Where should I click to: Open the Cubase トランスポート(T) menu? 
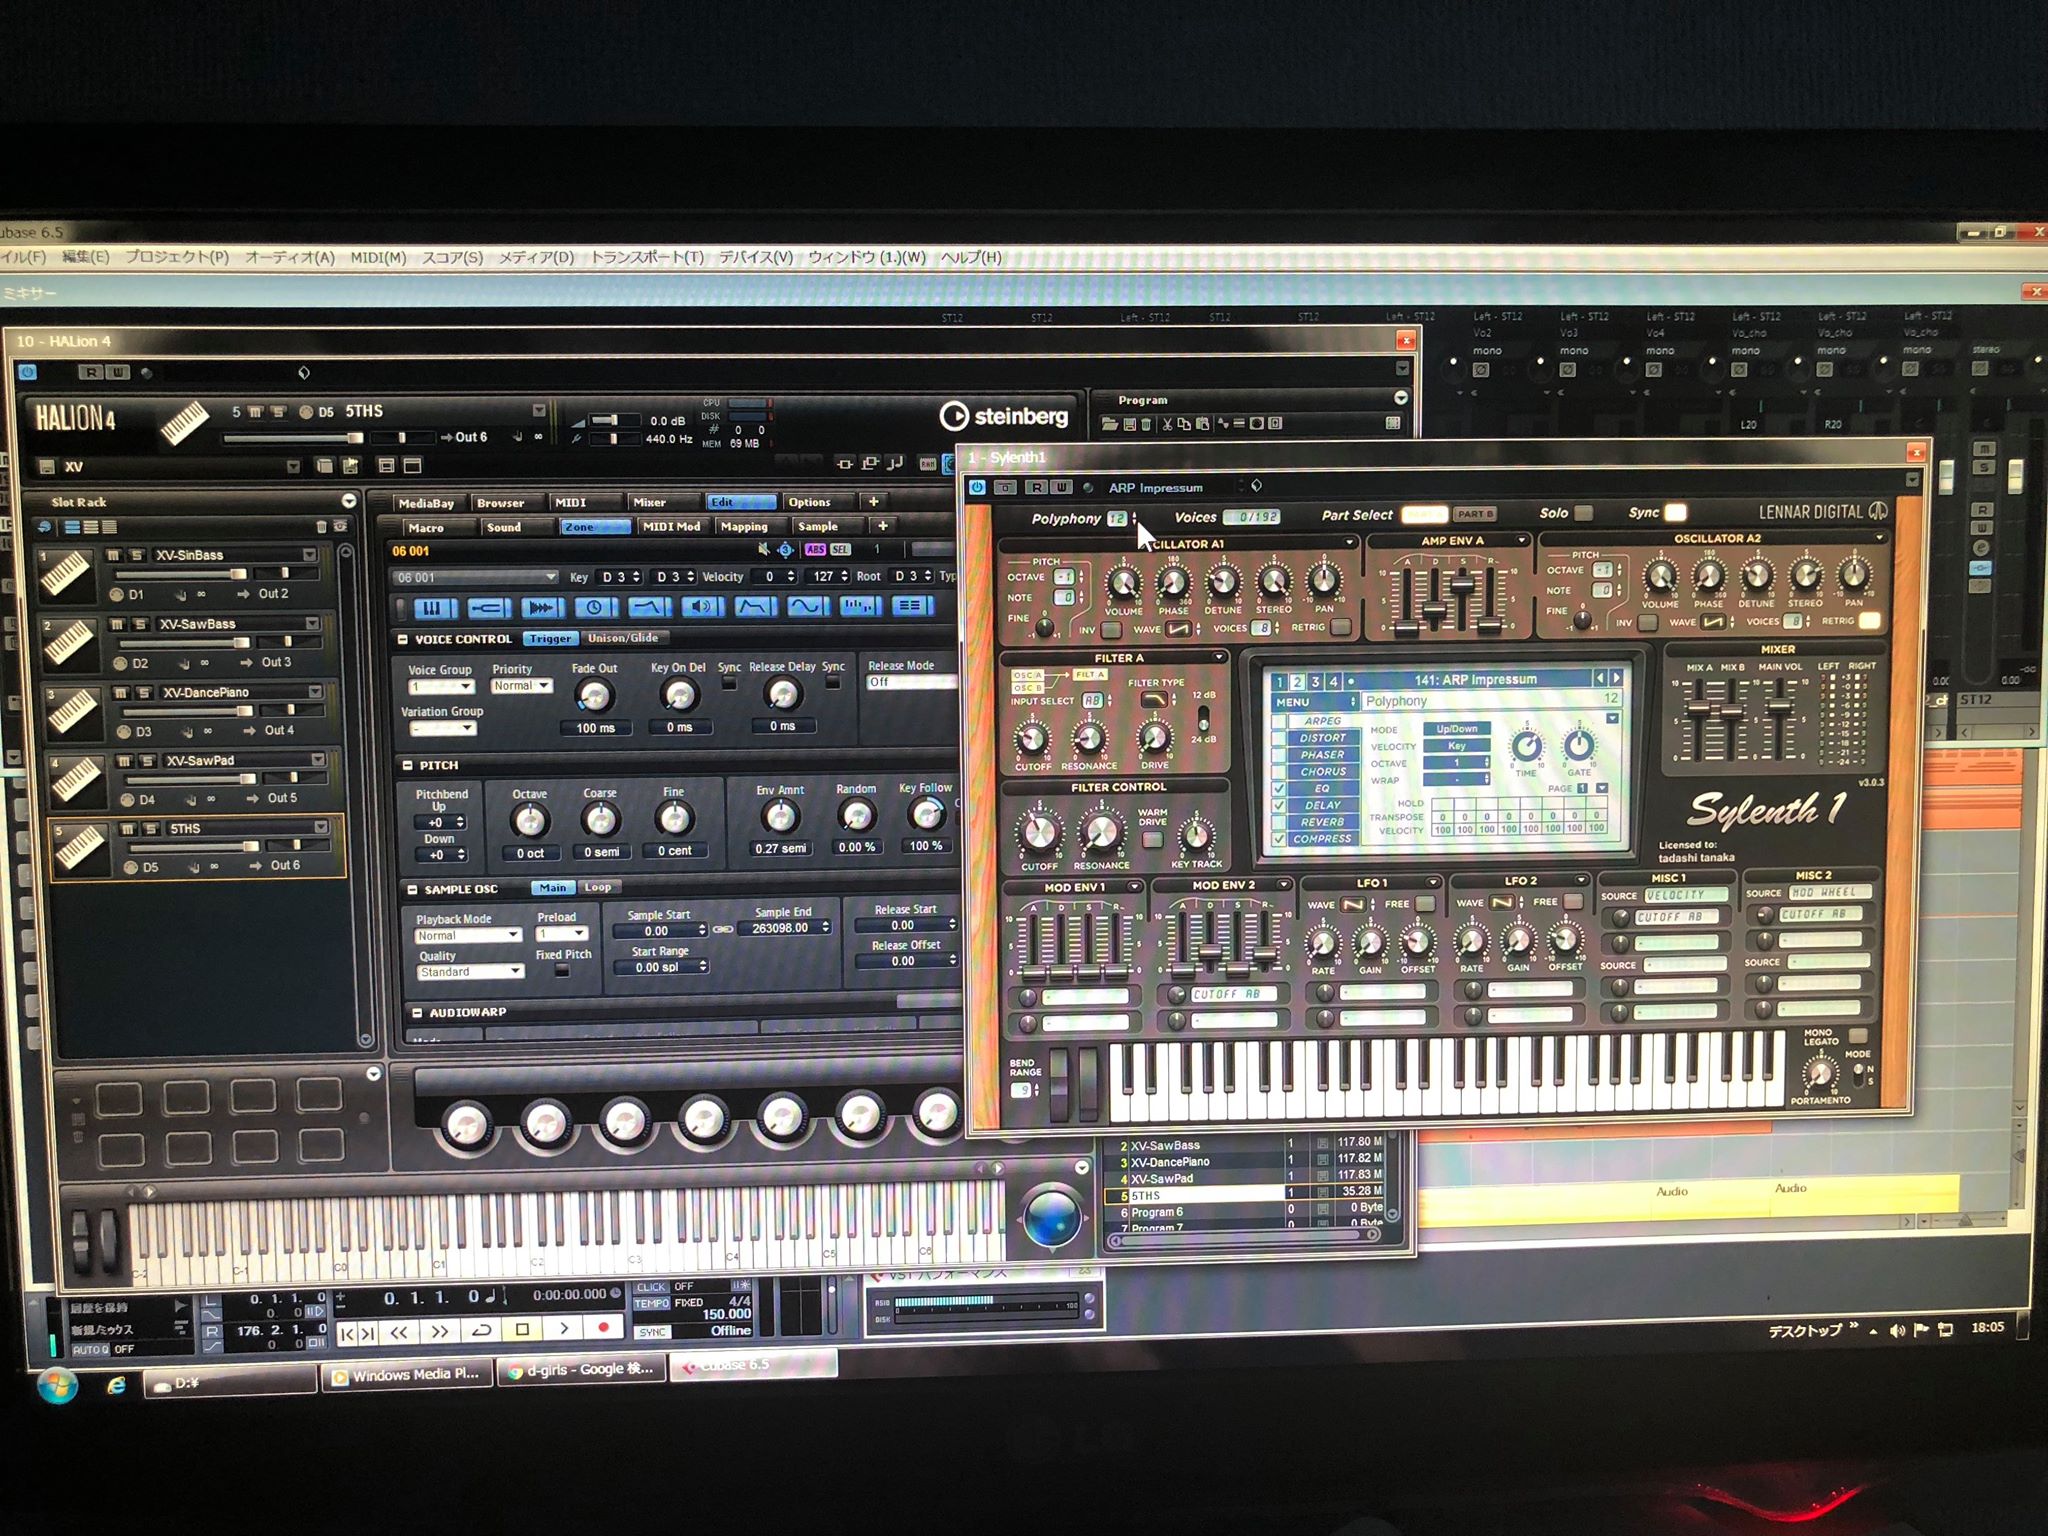pyautogui.click(x=647, y=257)
